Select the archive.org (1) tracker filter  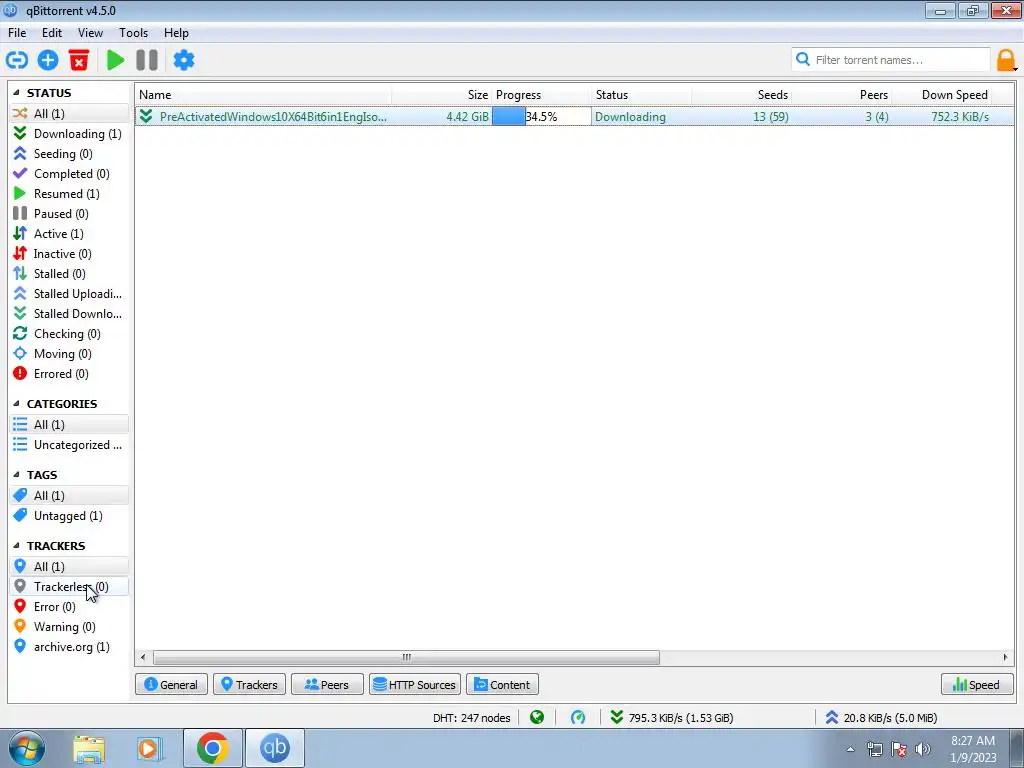click(x=69, y=647)
